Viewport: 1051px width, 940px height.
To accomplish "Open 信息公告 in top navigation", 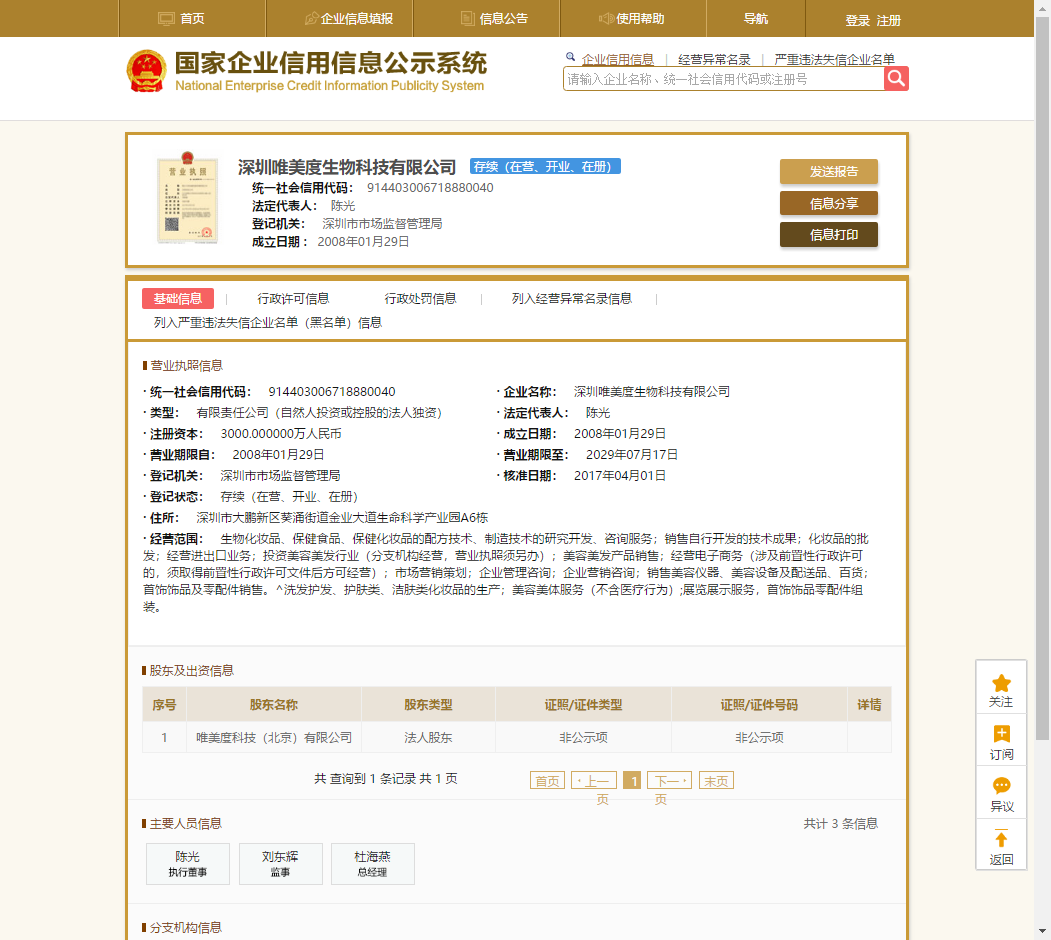I will [494, 19].
